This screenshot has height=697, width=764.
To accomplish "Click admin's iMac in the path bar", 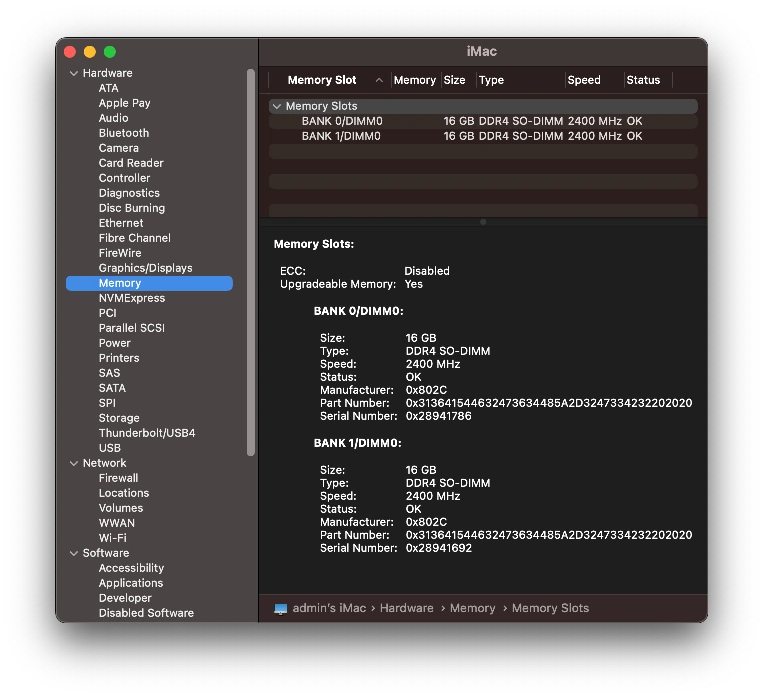I will coord(331,608).
